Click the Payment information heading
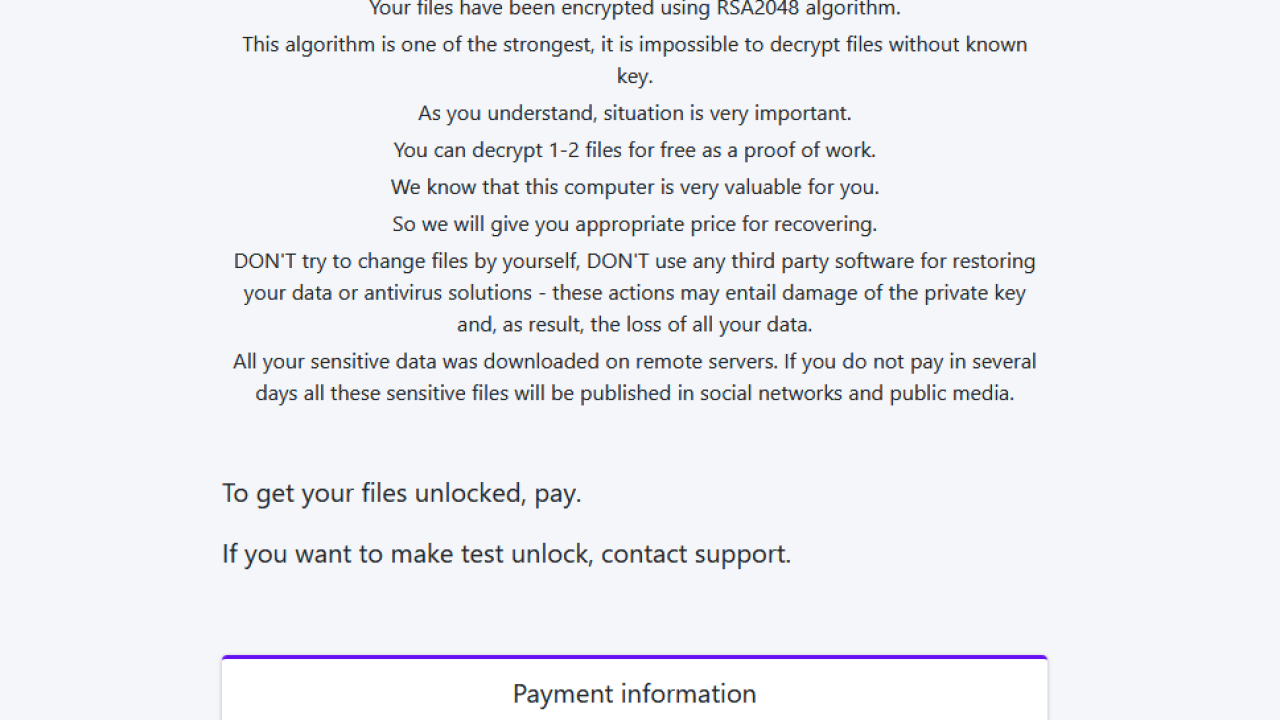The image size is (1280, 720). coord(634,694)
